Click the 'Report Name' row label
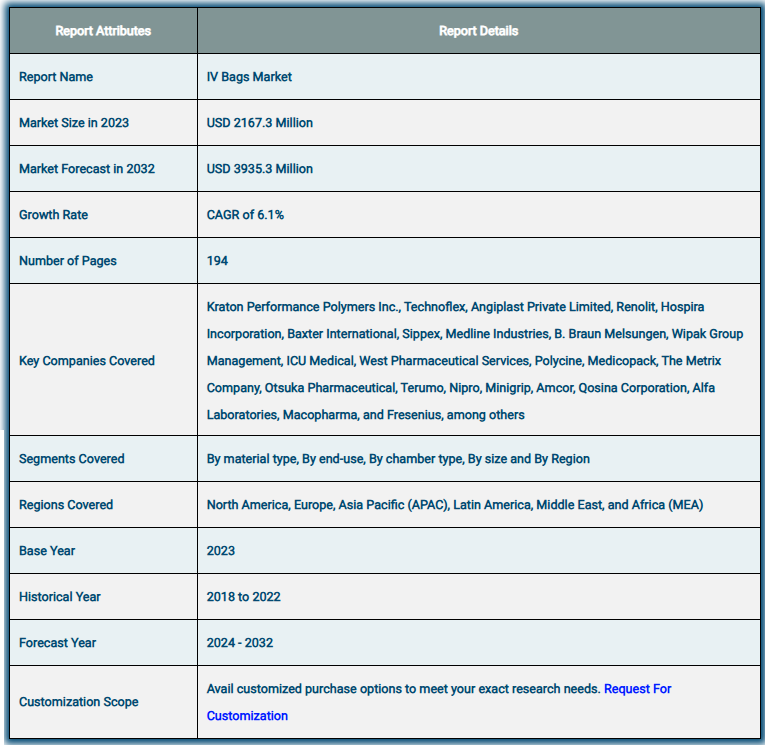This screenshot has width=765, height=745. pyautogui.click(x=56, y=77)
